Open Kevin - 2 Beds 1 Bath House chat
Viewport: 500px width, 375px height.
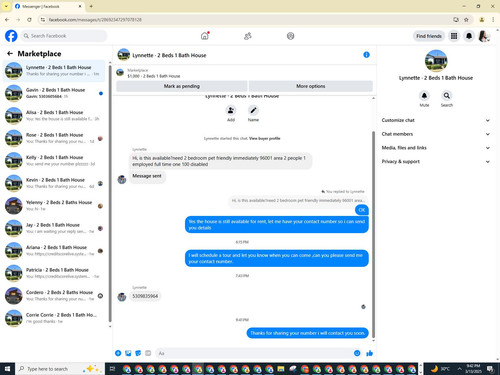pos(54,183)
